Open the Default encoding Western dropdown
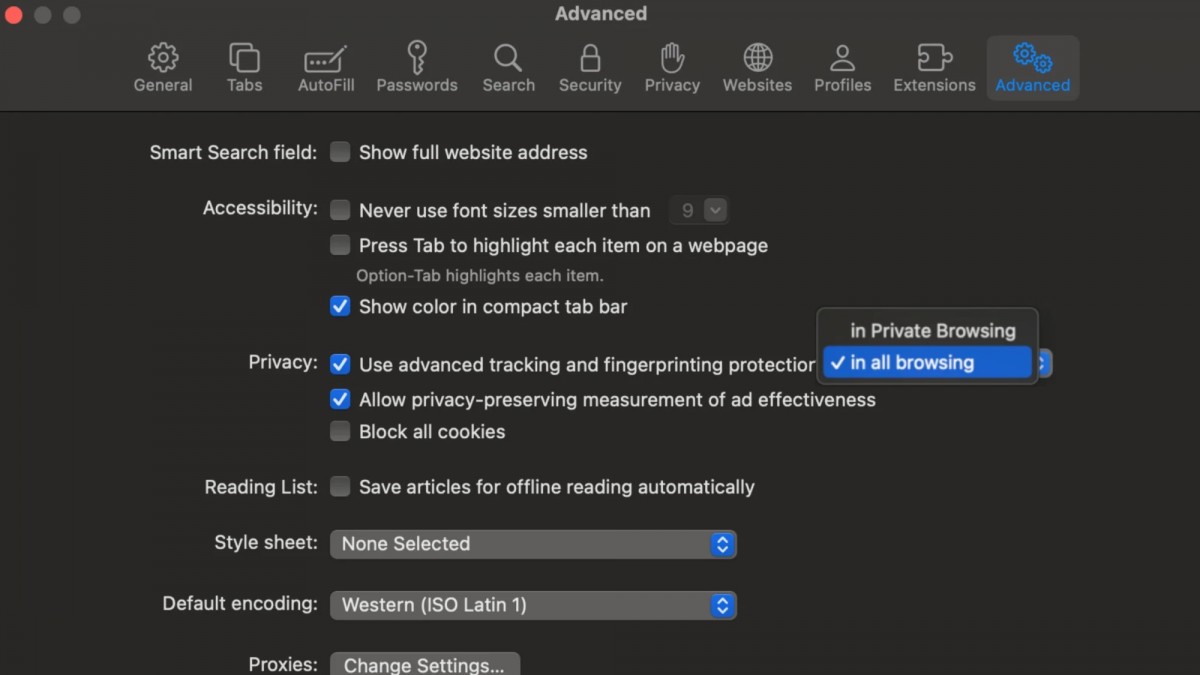 [x=533, y=605]
